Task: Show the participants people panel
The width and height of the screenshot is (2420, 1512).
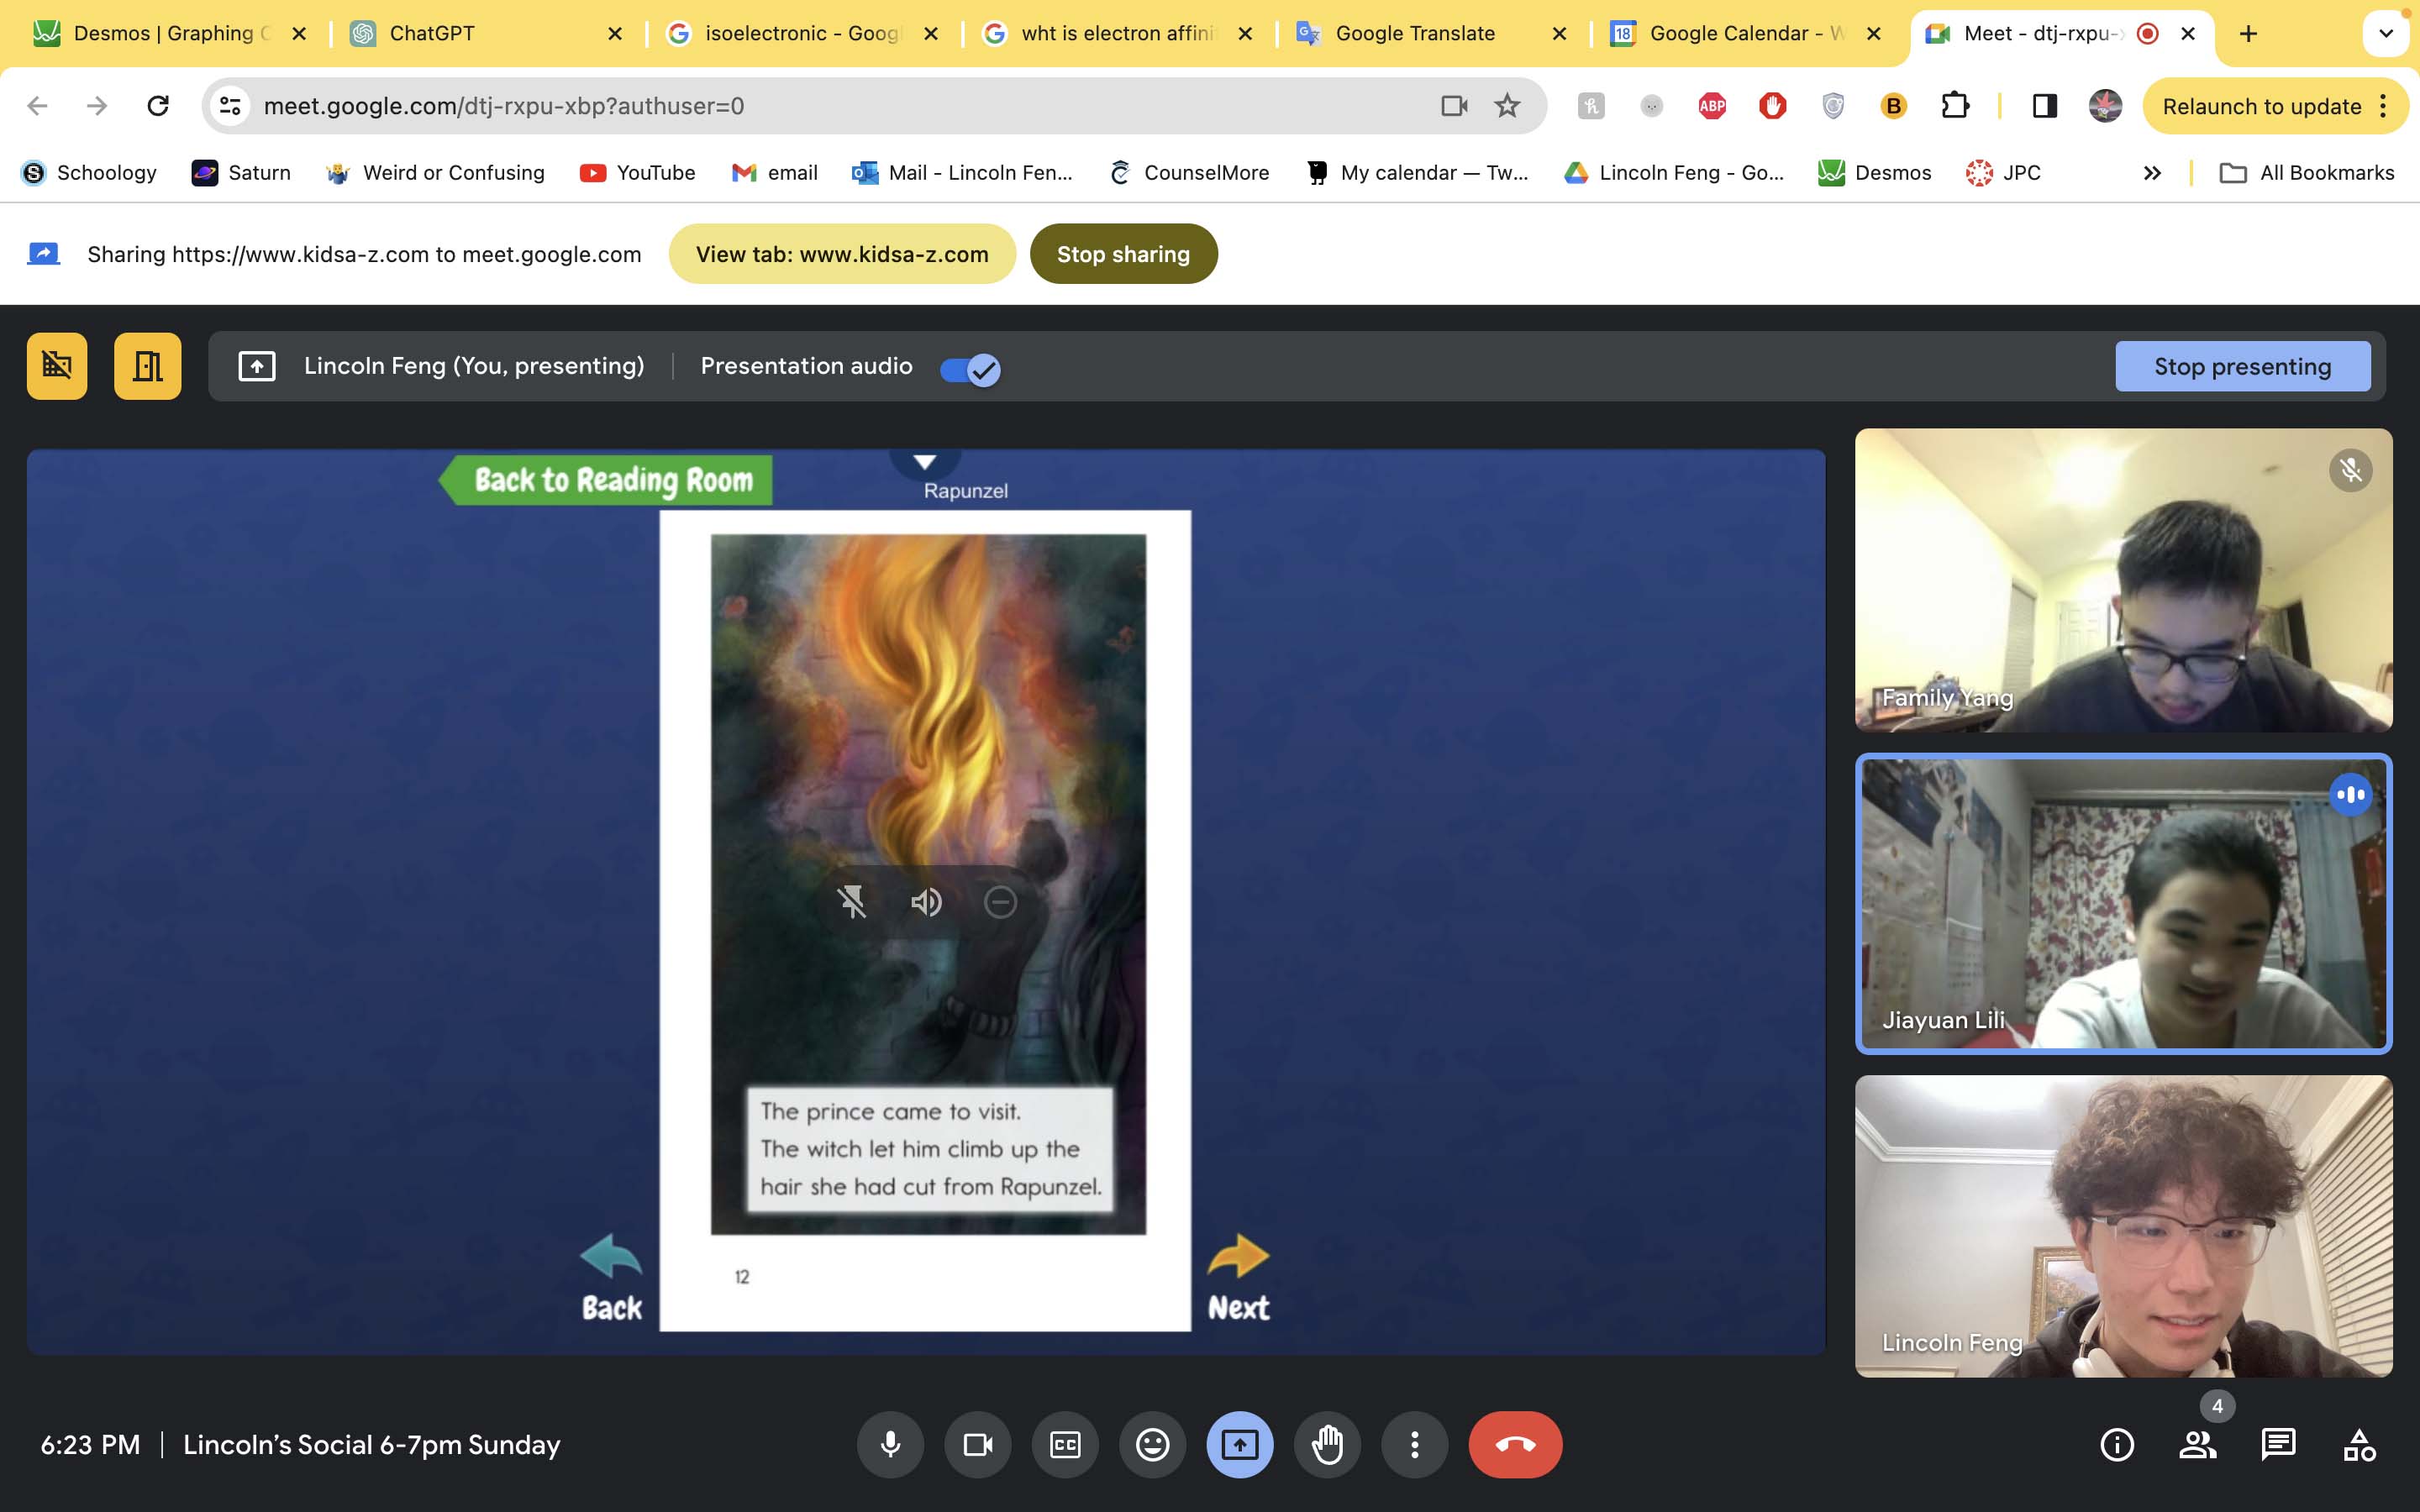Action: click(x=2198, y=1444)
